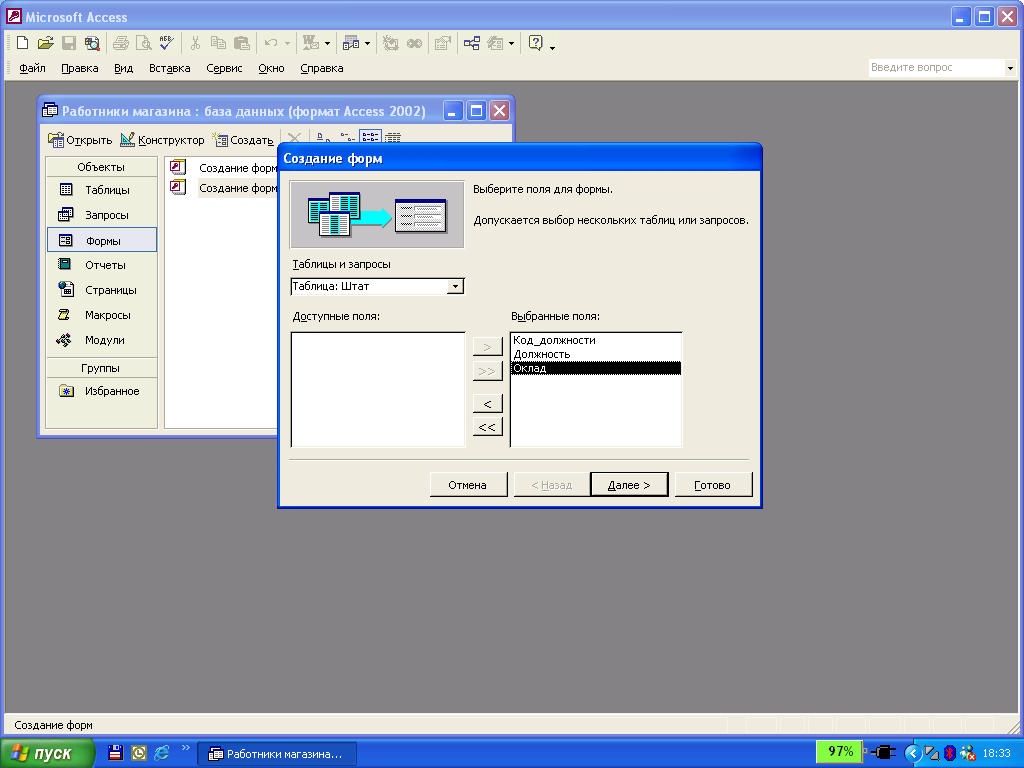Image resolution: width=1024 pixels, height=768 pixels.
Task: Open the Relationships diagram icon
Action: click(x=472, y=43)
